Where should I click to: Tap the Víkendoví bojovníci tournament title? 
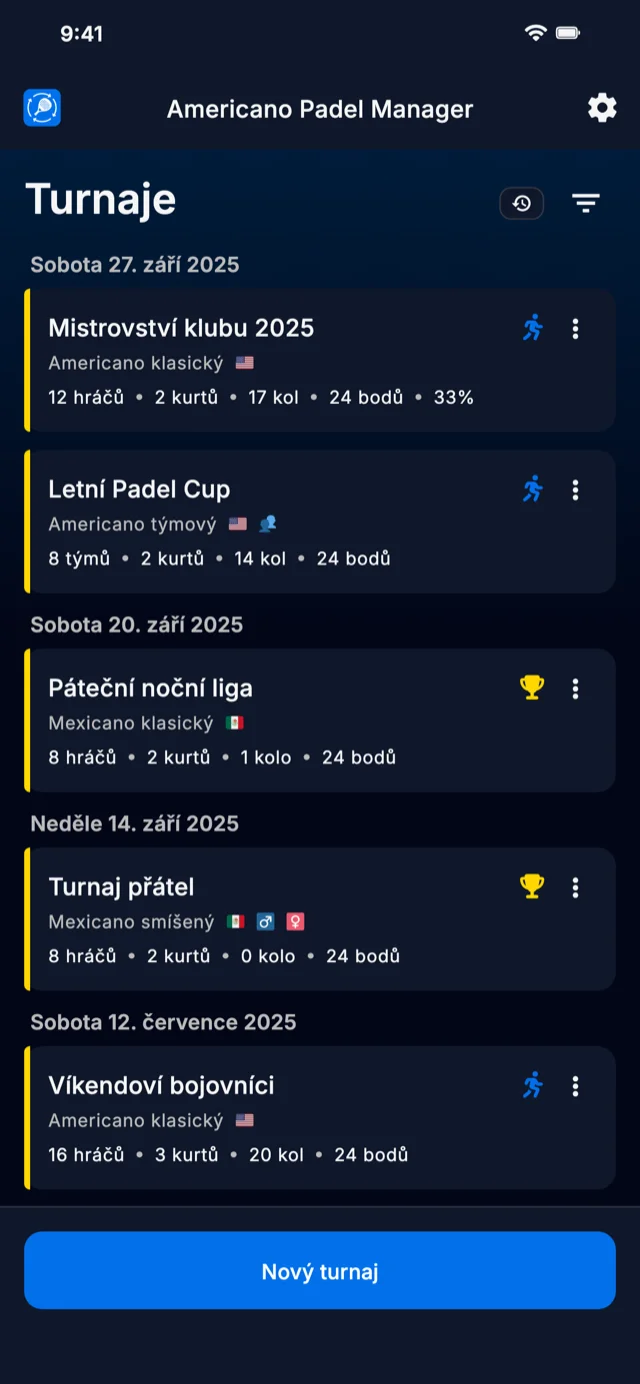(161, 1085)
